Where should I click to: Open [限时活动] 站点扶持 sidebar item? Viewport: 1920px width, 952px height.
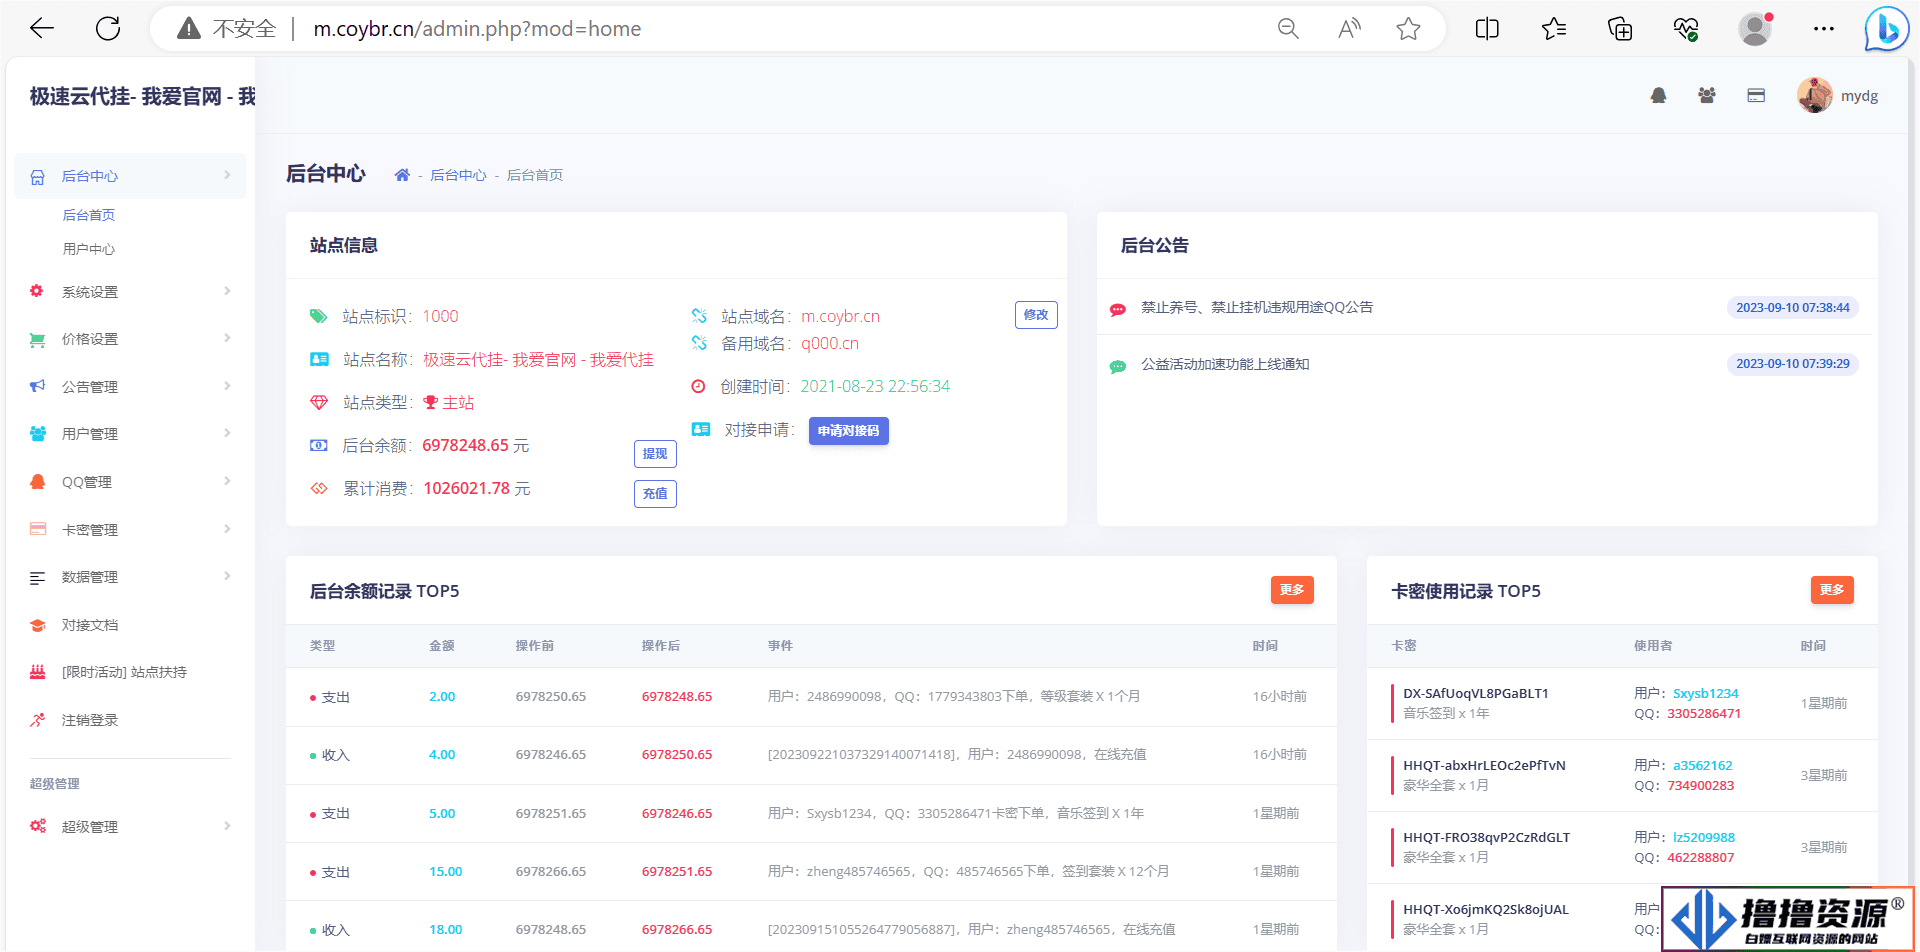coord(124,672)
